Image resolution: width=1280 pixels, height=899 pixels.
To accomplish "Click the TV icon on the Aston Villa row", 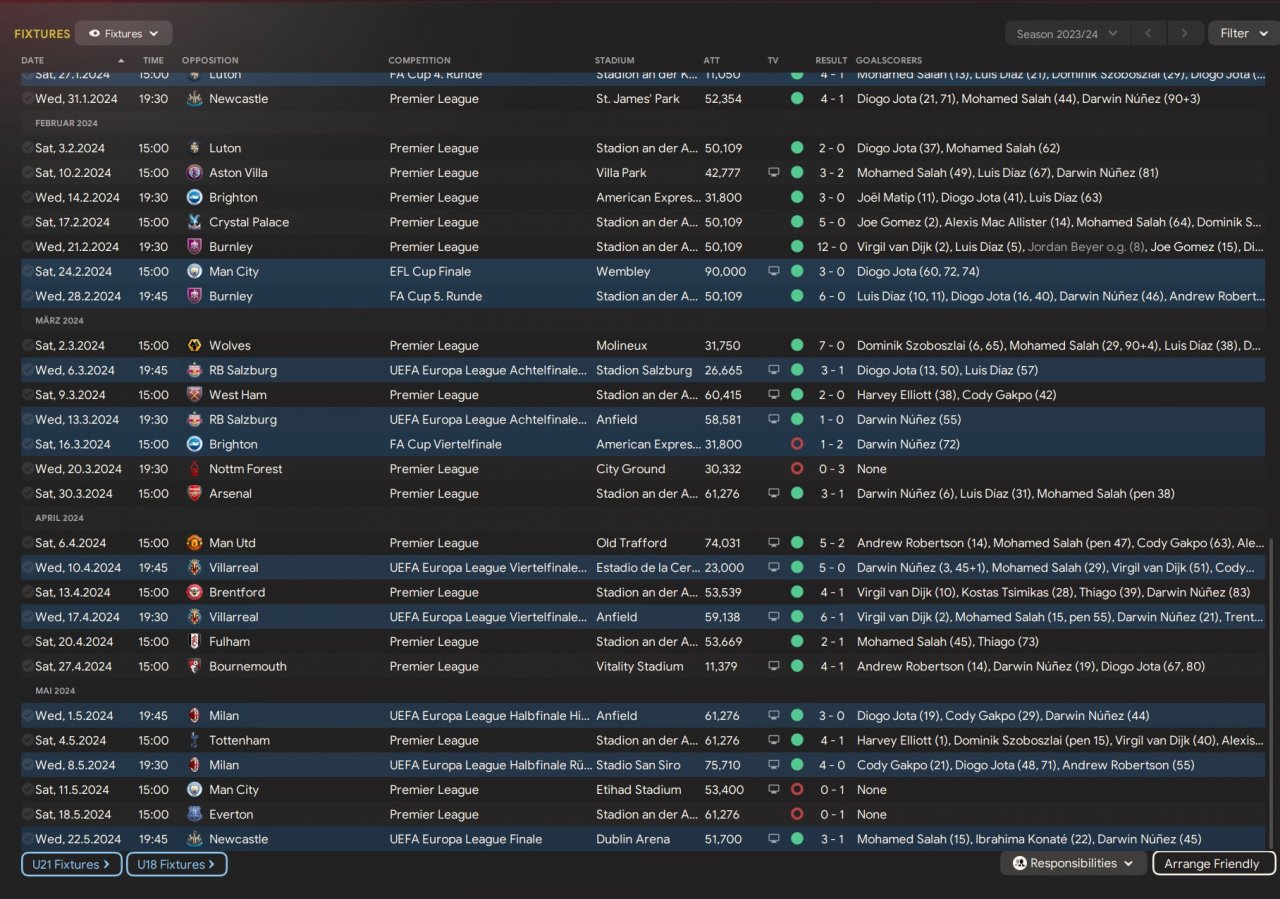I will point(773,173).
